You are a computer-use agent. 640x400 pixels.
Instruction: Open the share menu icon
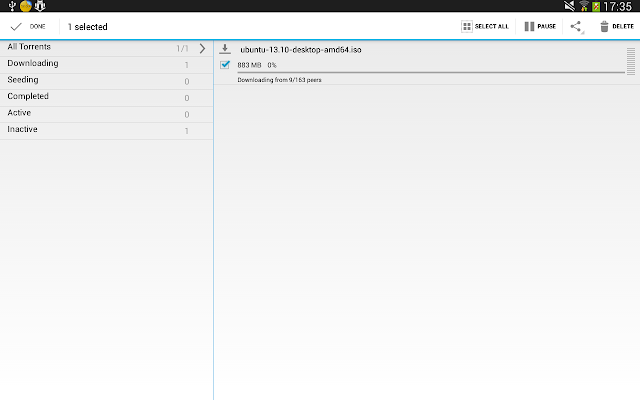[x=576, y=27]
